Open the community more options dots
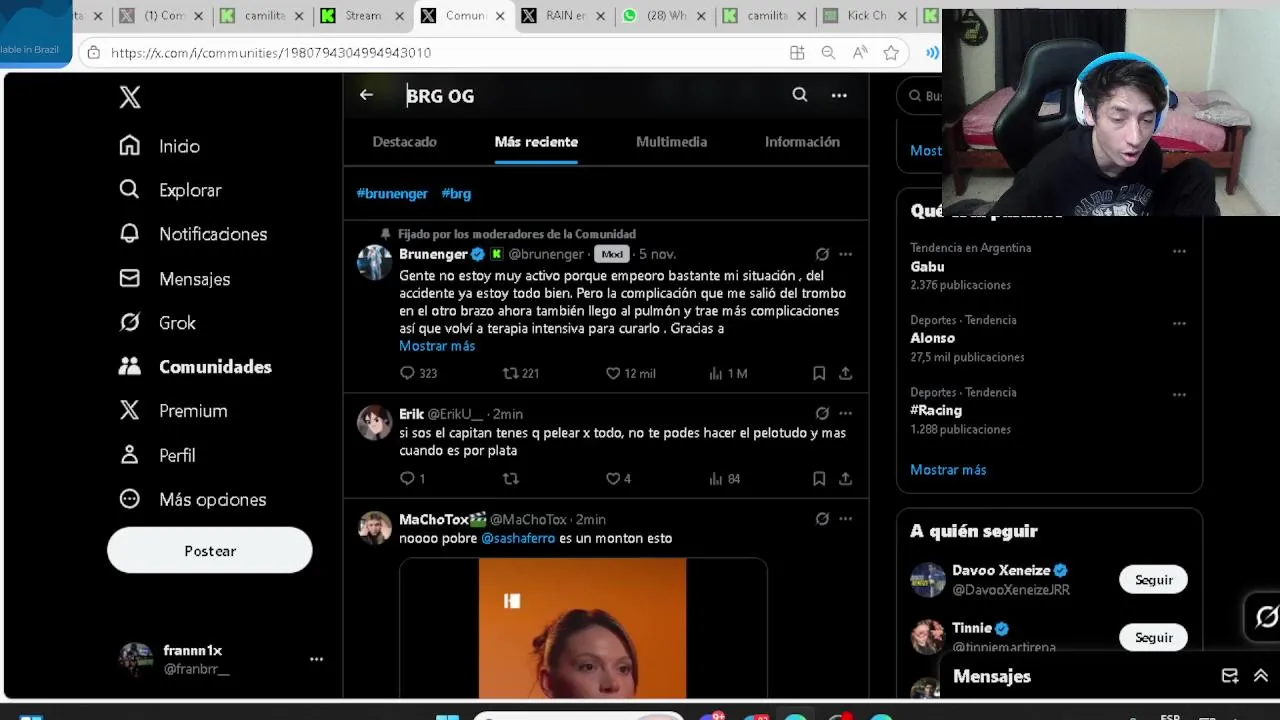 pyautogui.click(x=839, y=95)
